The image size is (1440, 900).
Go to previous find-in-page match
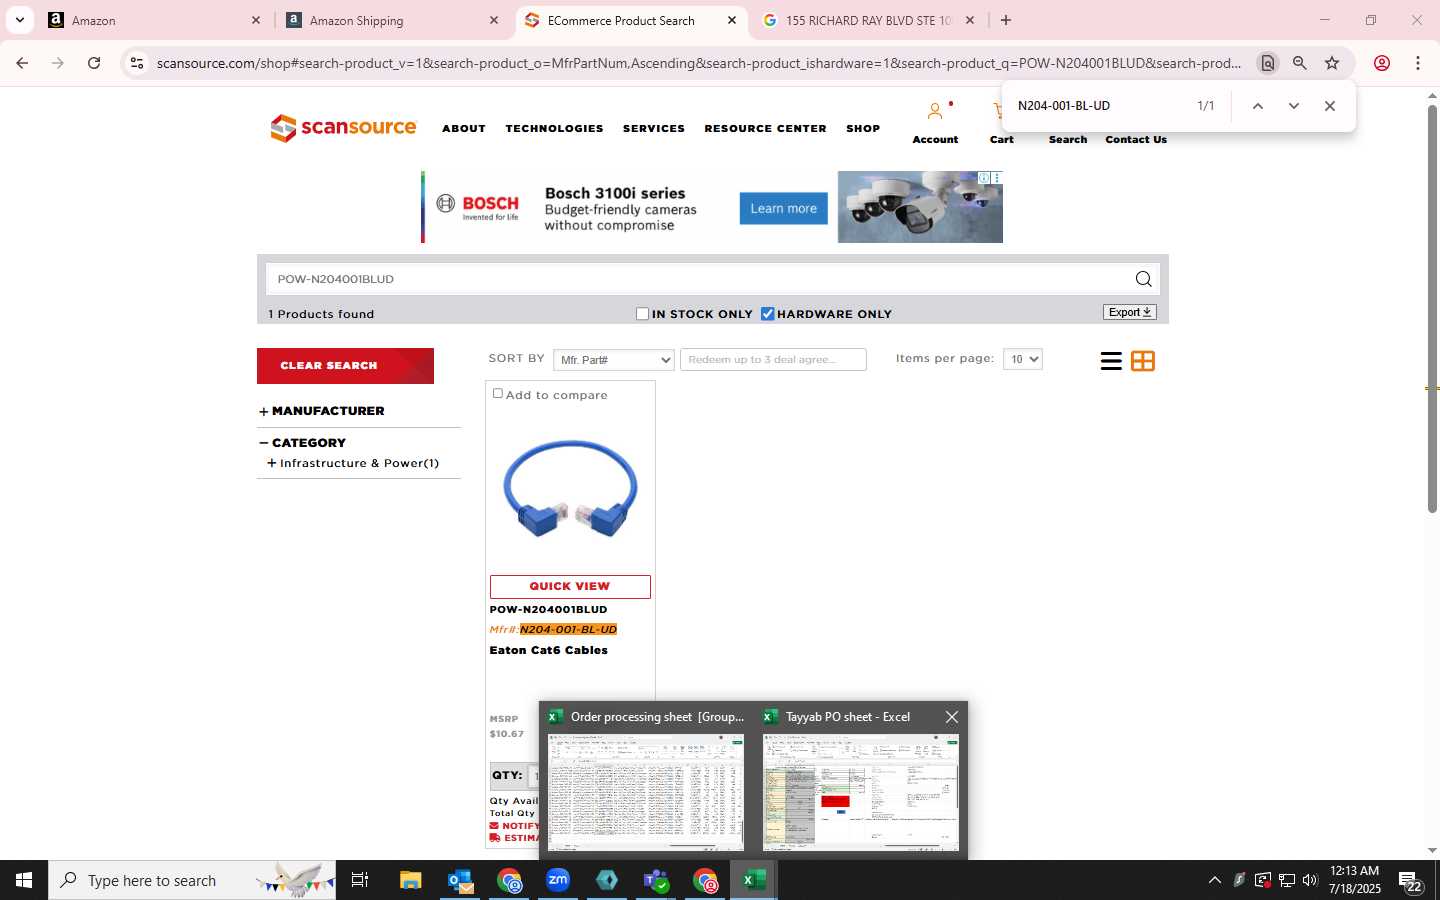tap(1258, 106)
